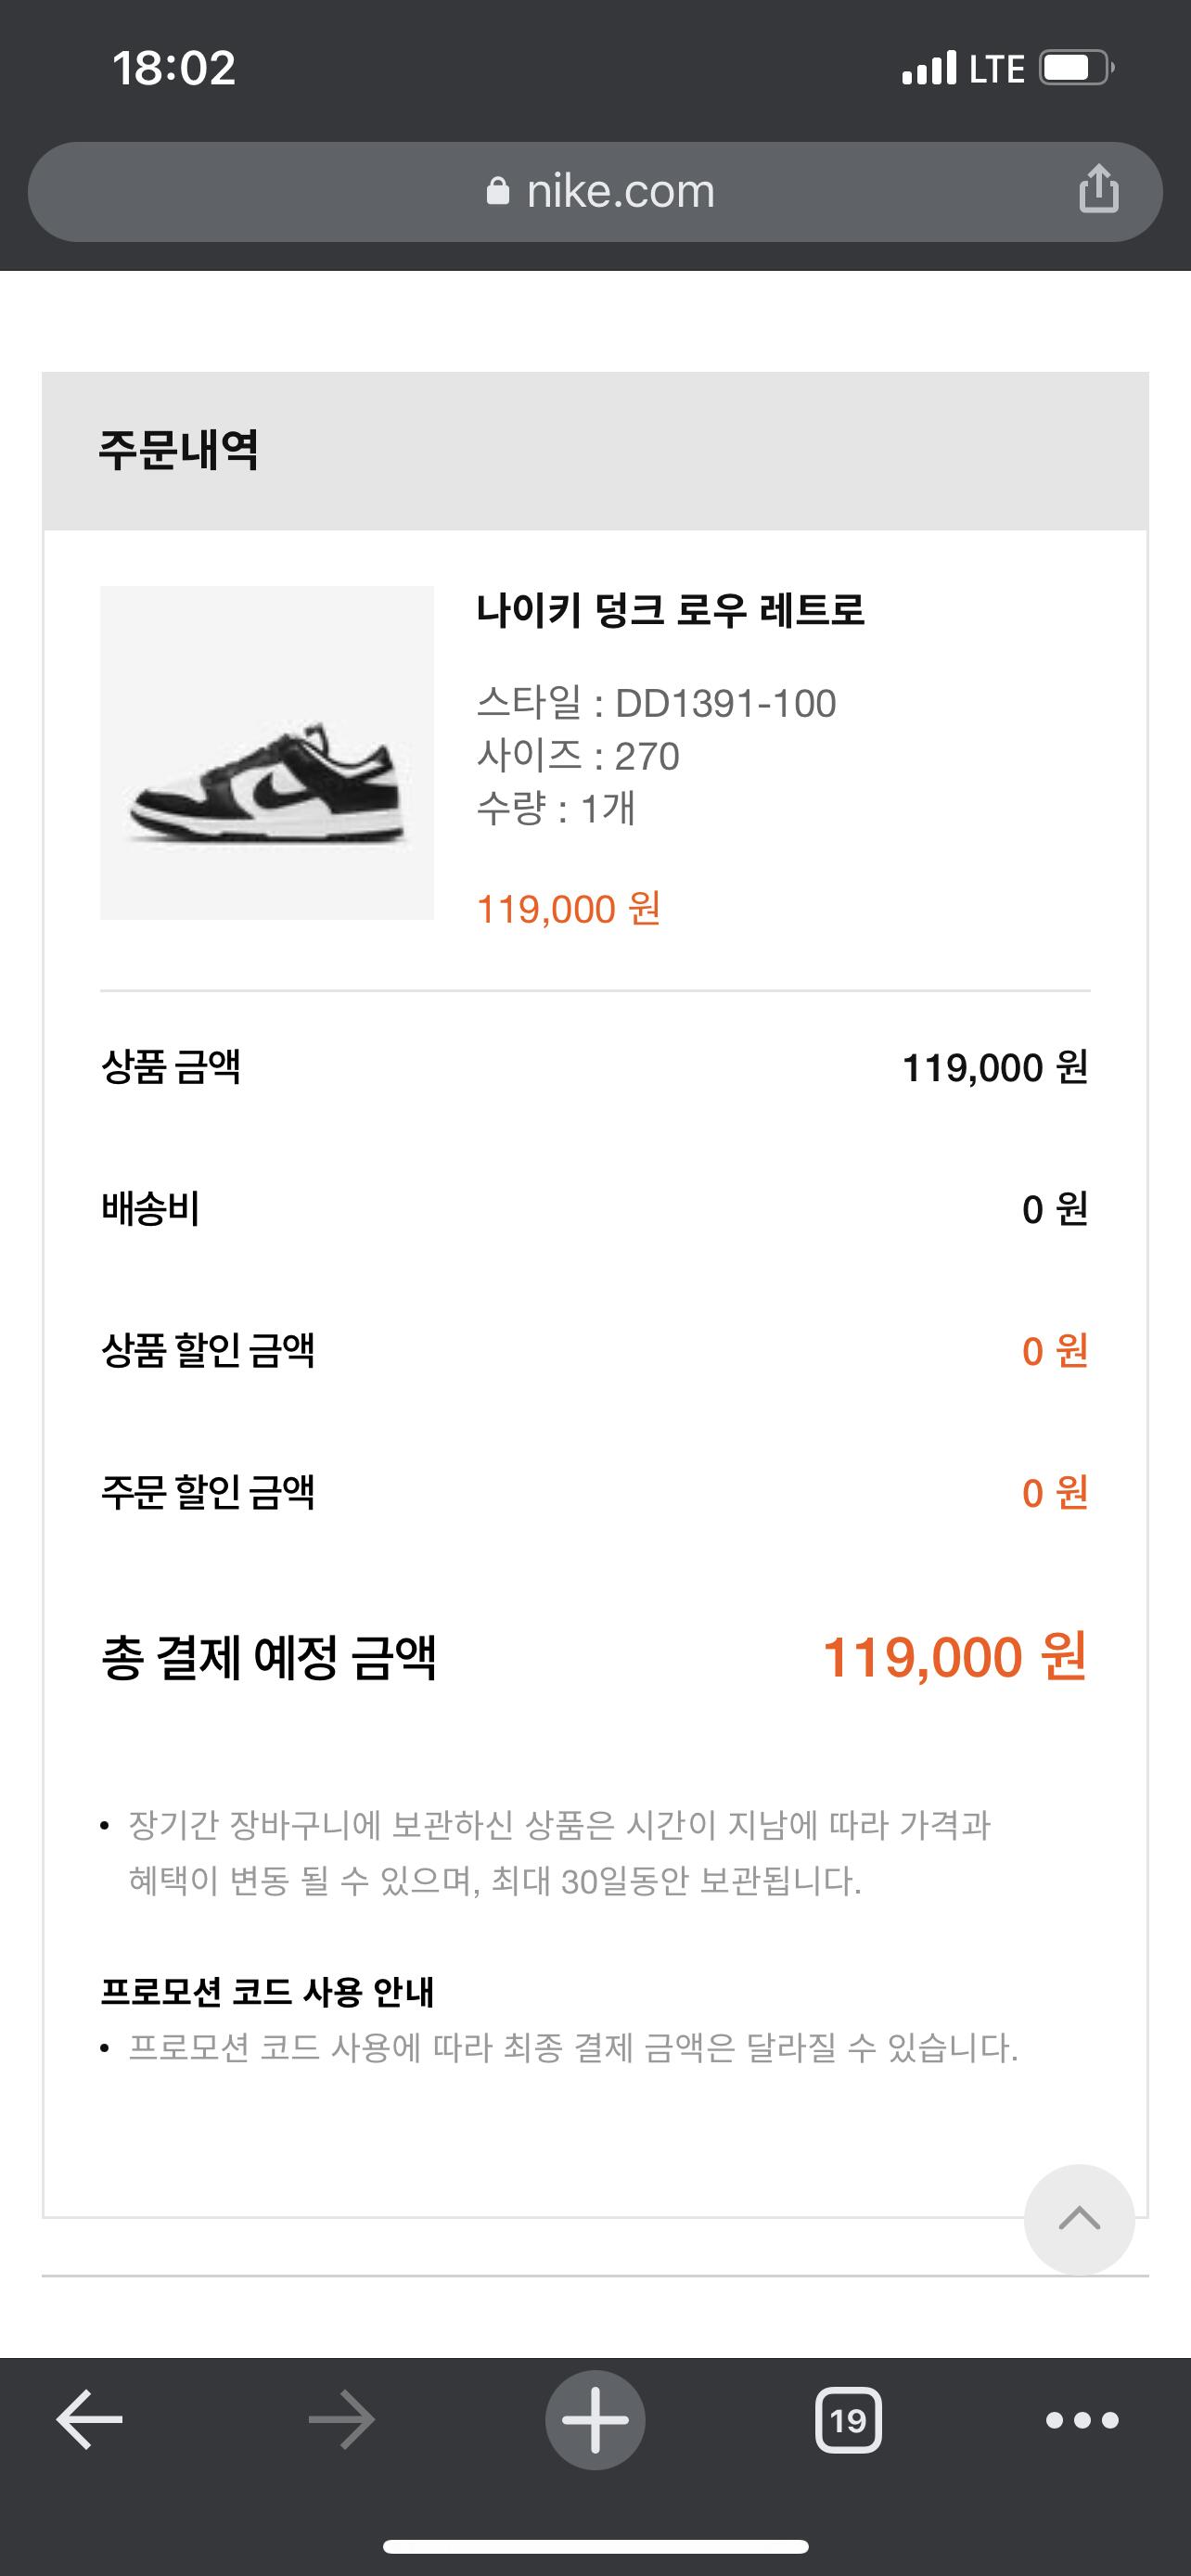
Task: Open a new tab with plus button
Action: point(595,2420)
